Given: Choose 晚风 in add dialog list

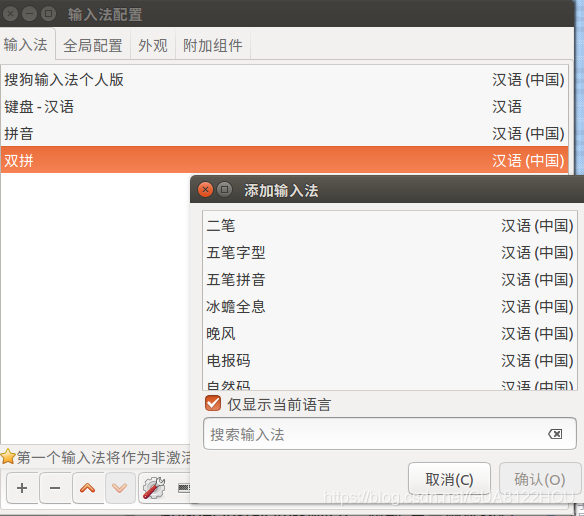Looking at the screenshot, I should 390,334.
